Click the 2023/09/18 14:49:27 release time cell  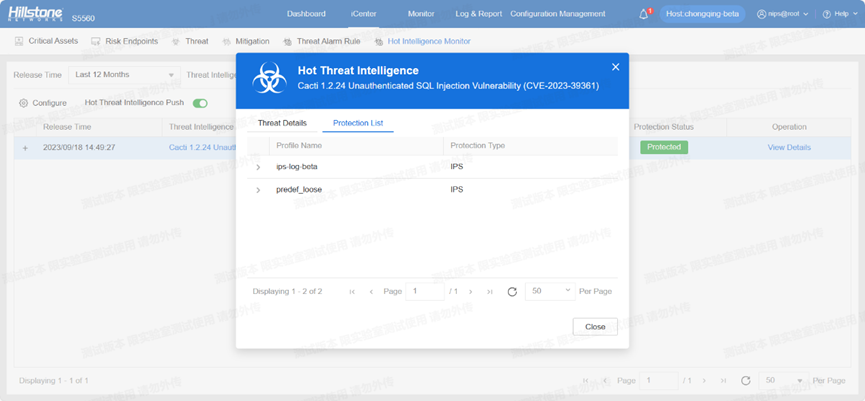pyautogui.click(x=79, y=147)
